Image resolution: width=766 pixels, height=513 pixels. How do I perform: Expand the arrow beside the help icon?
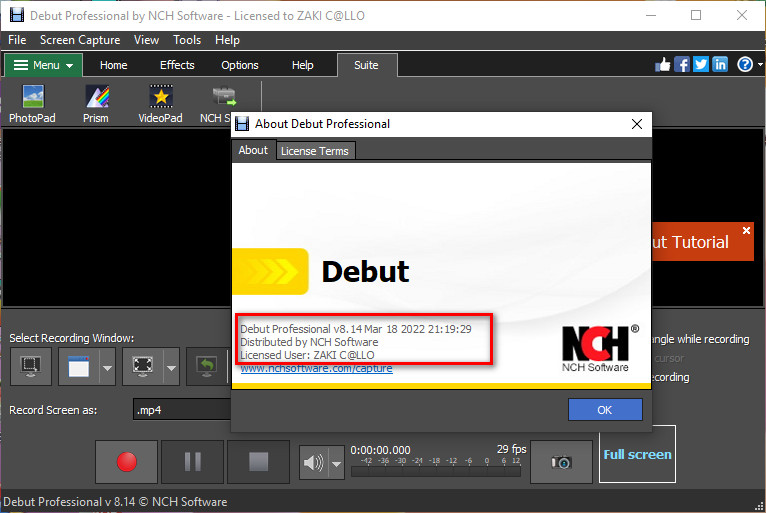click(x=760, y=64)
